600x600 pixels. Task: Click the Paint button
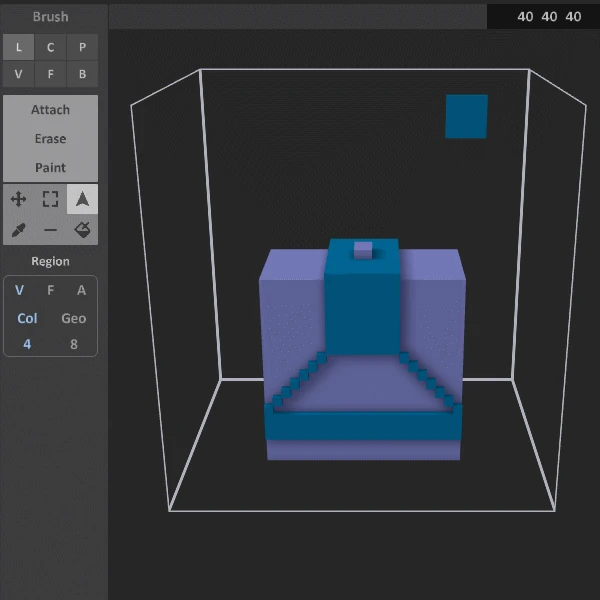(x=50, y=167)
